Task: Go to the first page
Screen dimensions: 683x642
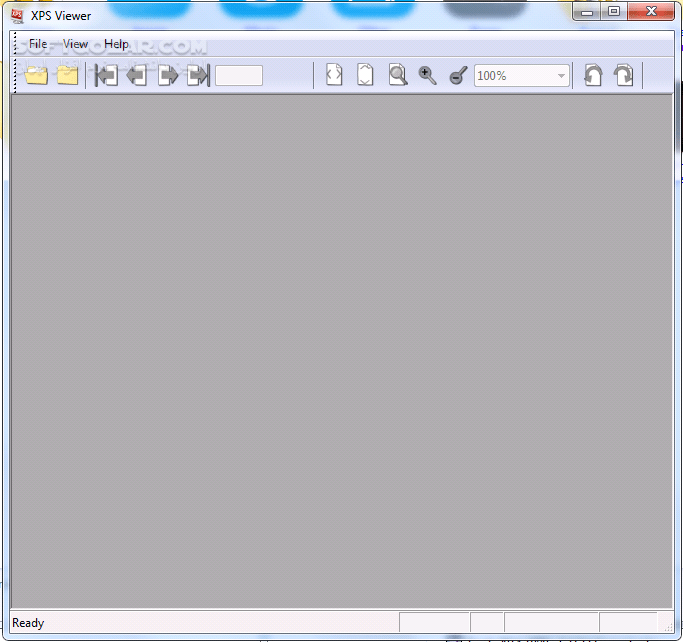Action: pos(106,76)
